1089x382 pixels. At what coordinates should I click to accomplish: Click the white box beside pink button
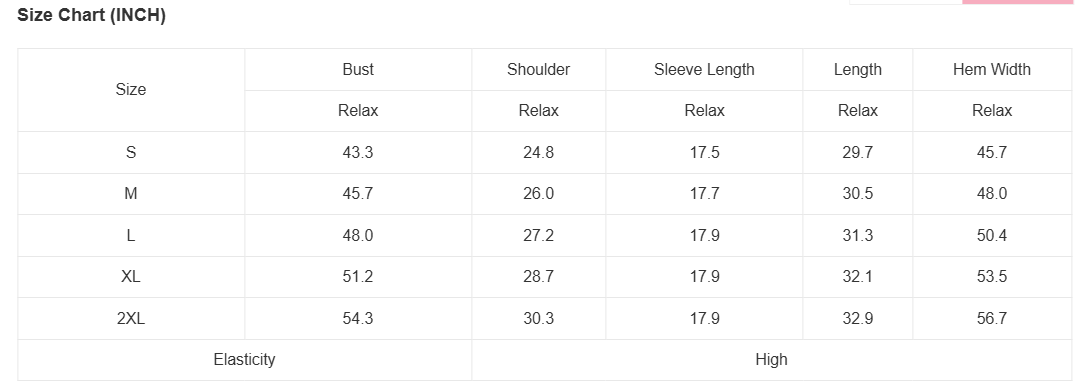point(906,2)
